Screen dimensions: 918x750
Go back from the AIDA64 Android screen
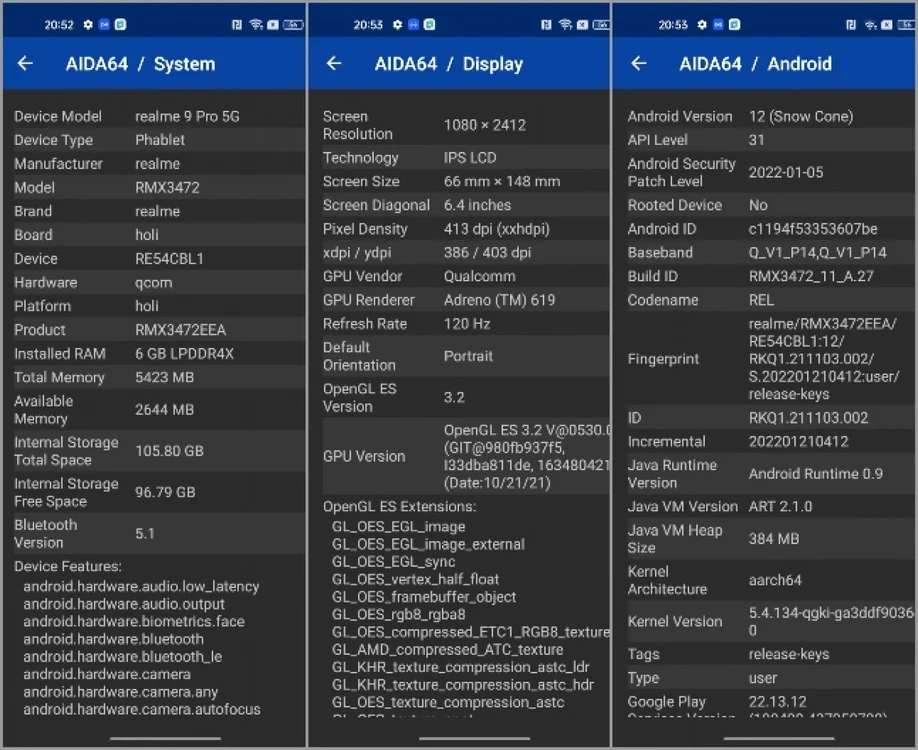[639, 63]
